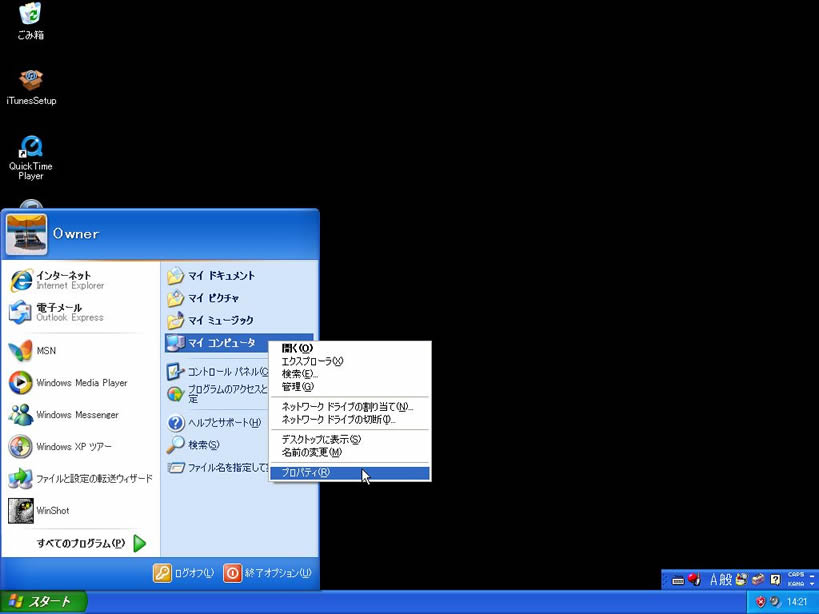Change the conversion mode '般' on language bar
This screenshot has height=614, width=819.
[726, 580]
